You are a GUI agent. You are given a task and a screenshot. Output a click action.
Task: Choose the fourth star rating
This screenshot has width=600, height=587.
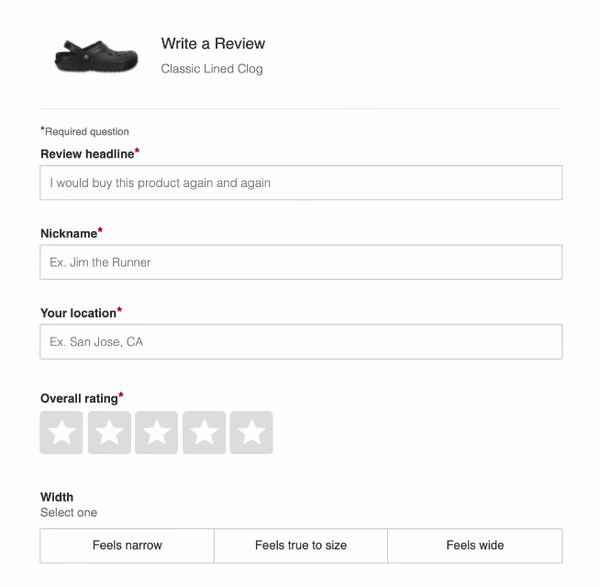pos(204,433)
